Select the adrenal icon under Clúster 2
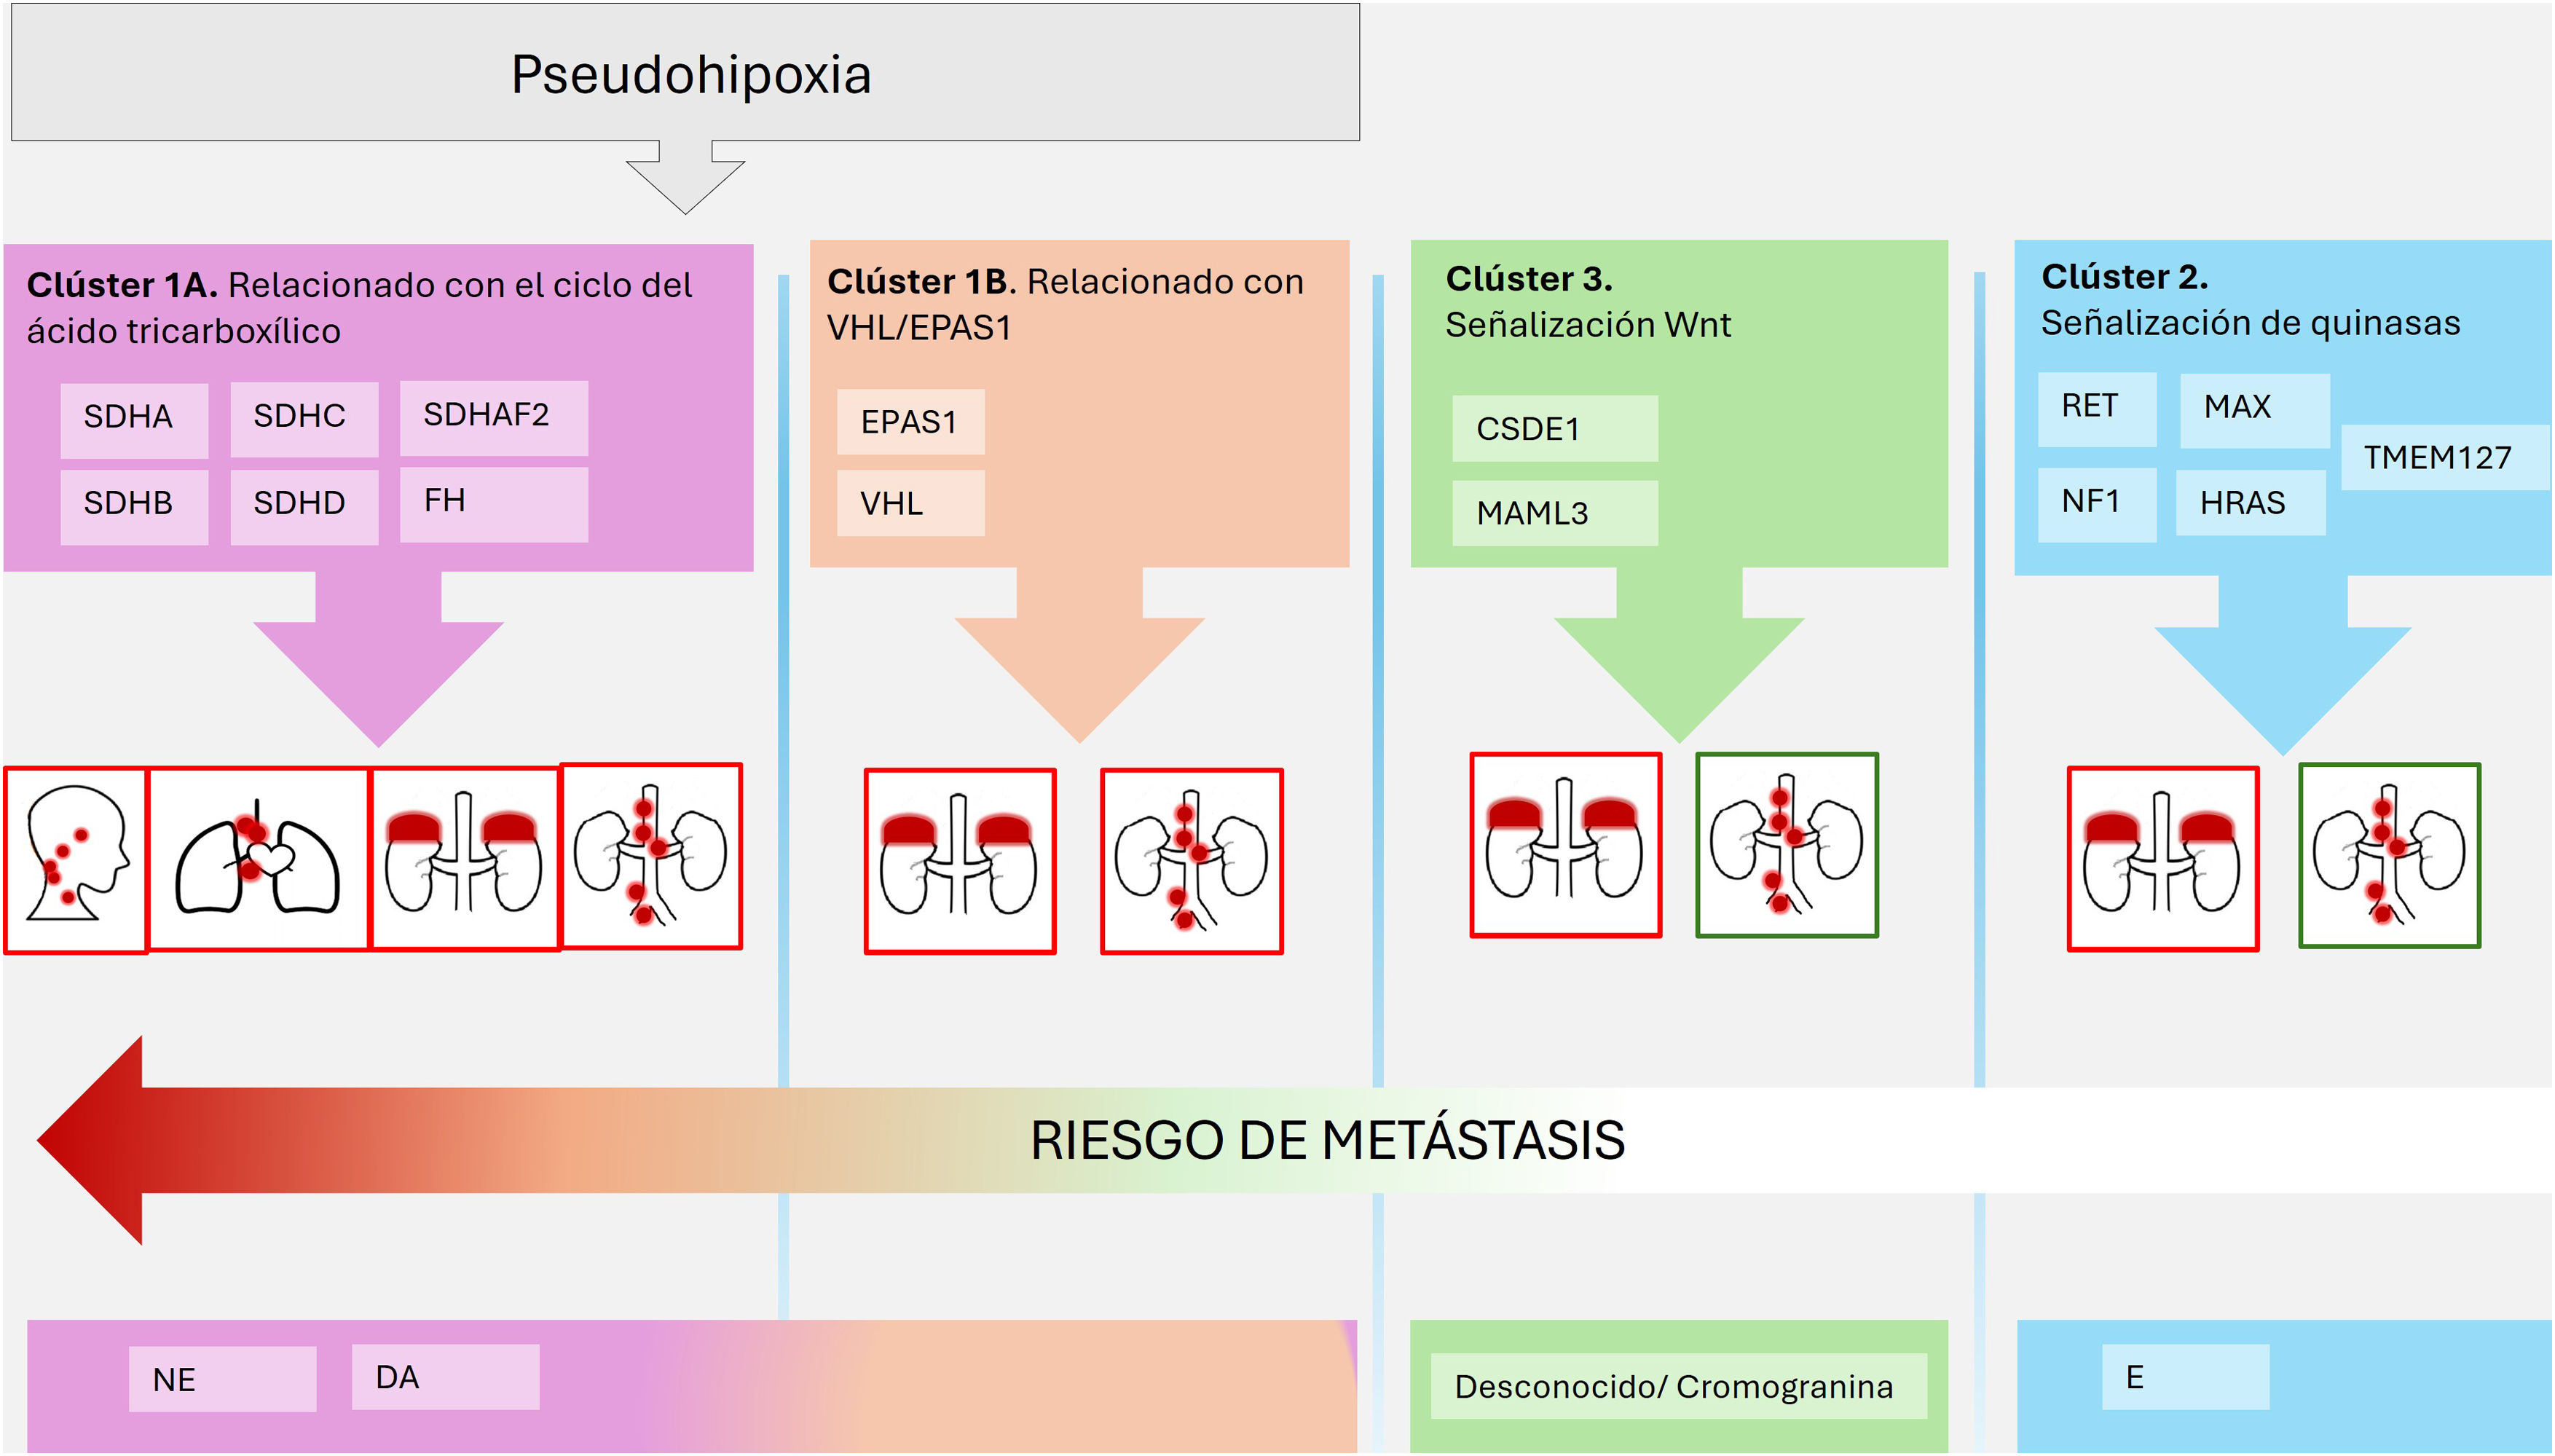Screen dimensions: 2555x1456 tap(2162, 859)
